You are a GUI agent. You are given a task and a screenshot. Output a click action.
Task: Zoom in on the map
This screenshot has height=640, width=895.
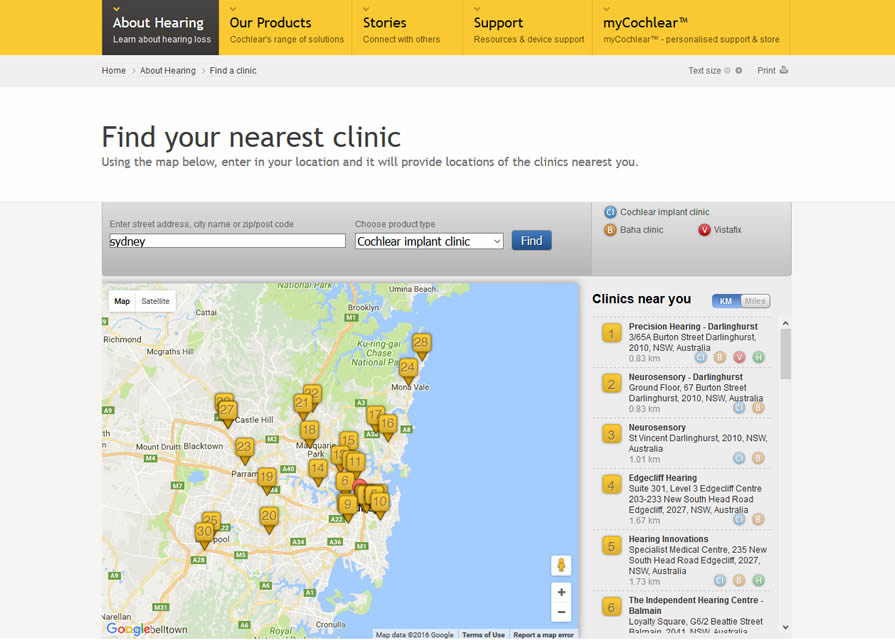click(x=561, y=592)
